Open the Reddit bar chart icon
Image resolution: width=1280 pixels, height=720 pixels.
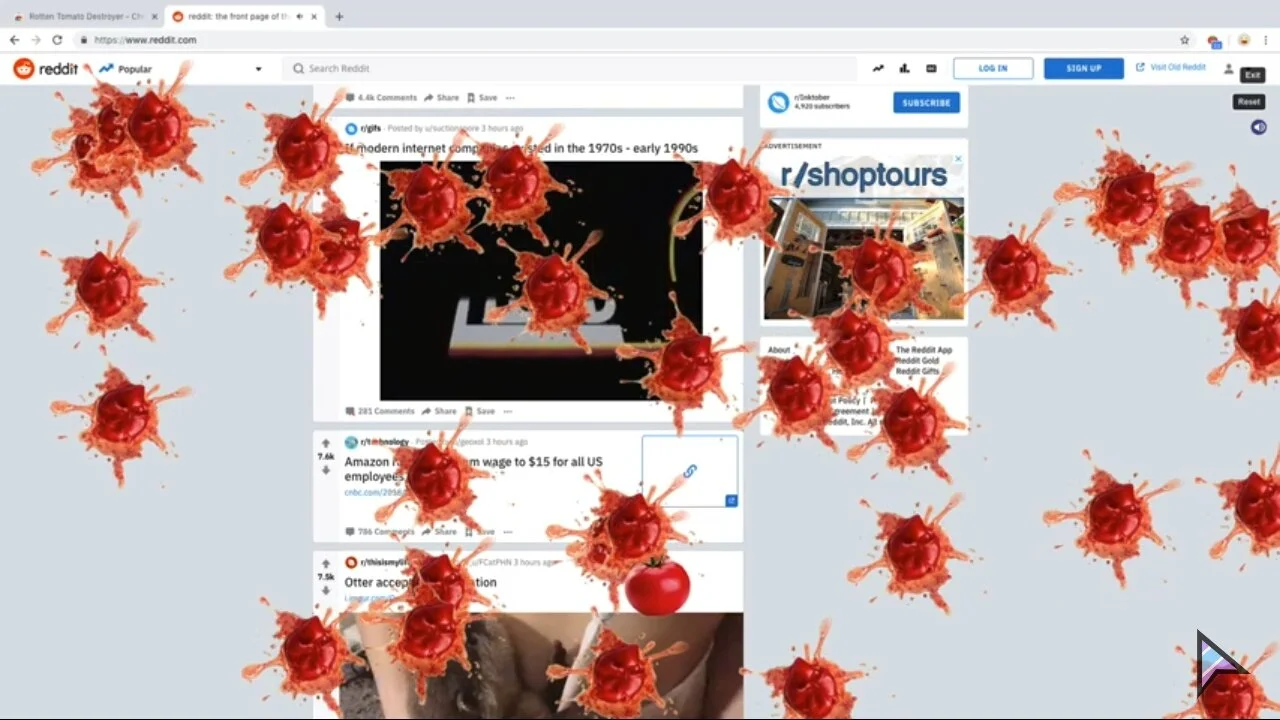(904, 68)
